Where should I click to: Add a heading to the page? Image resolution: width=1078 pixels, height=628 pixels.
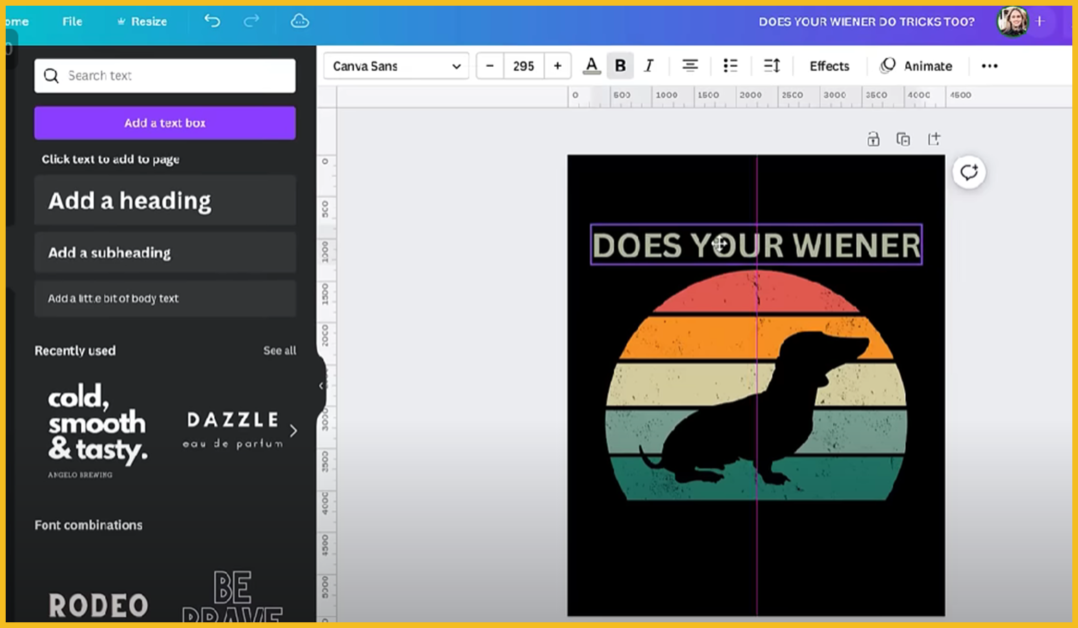[x=165, y=200]
